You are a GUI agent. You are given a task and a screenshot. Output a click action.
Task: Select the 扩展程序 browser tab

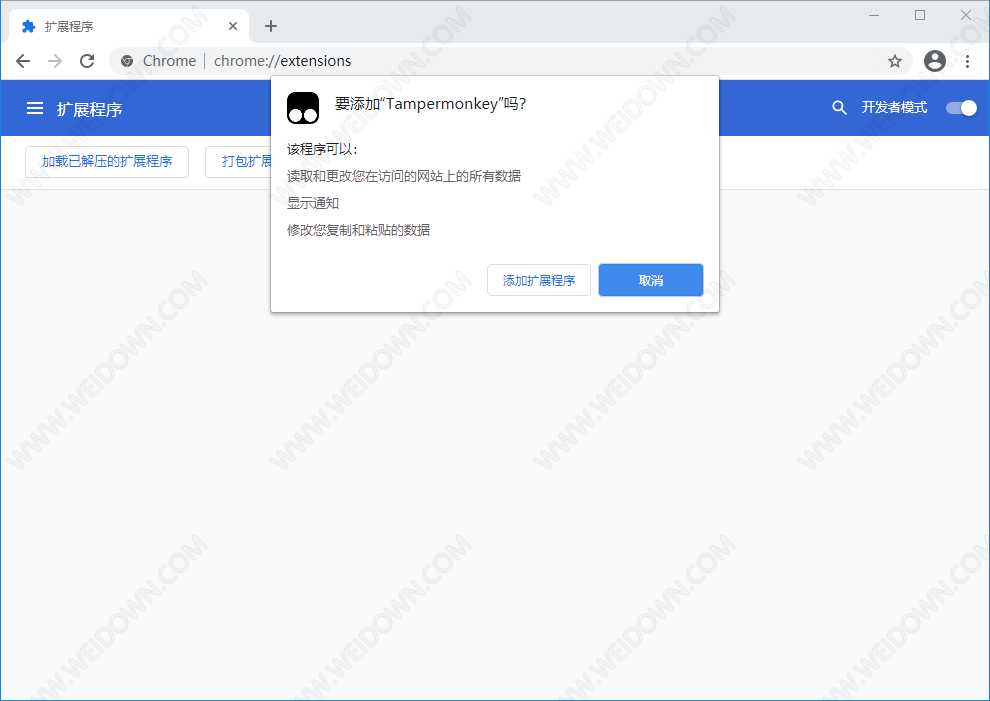coord(120,26)
